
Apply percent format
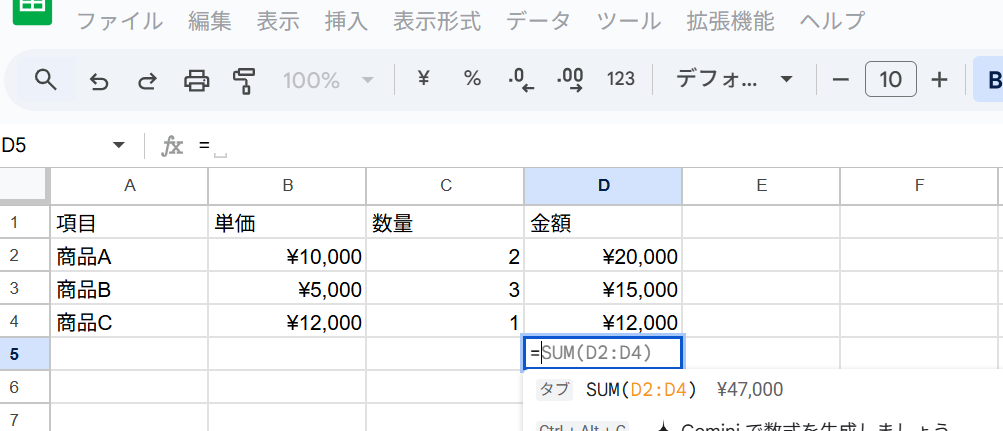[x=472, y=79]
